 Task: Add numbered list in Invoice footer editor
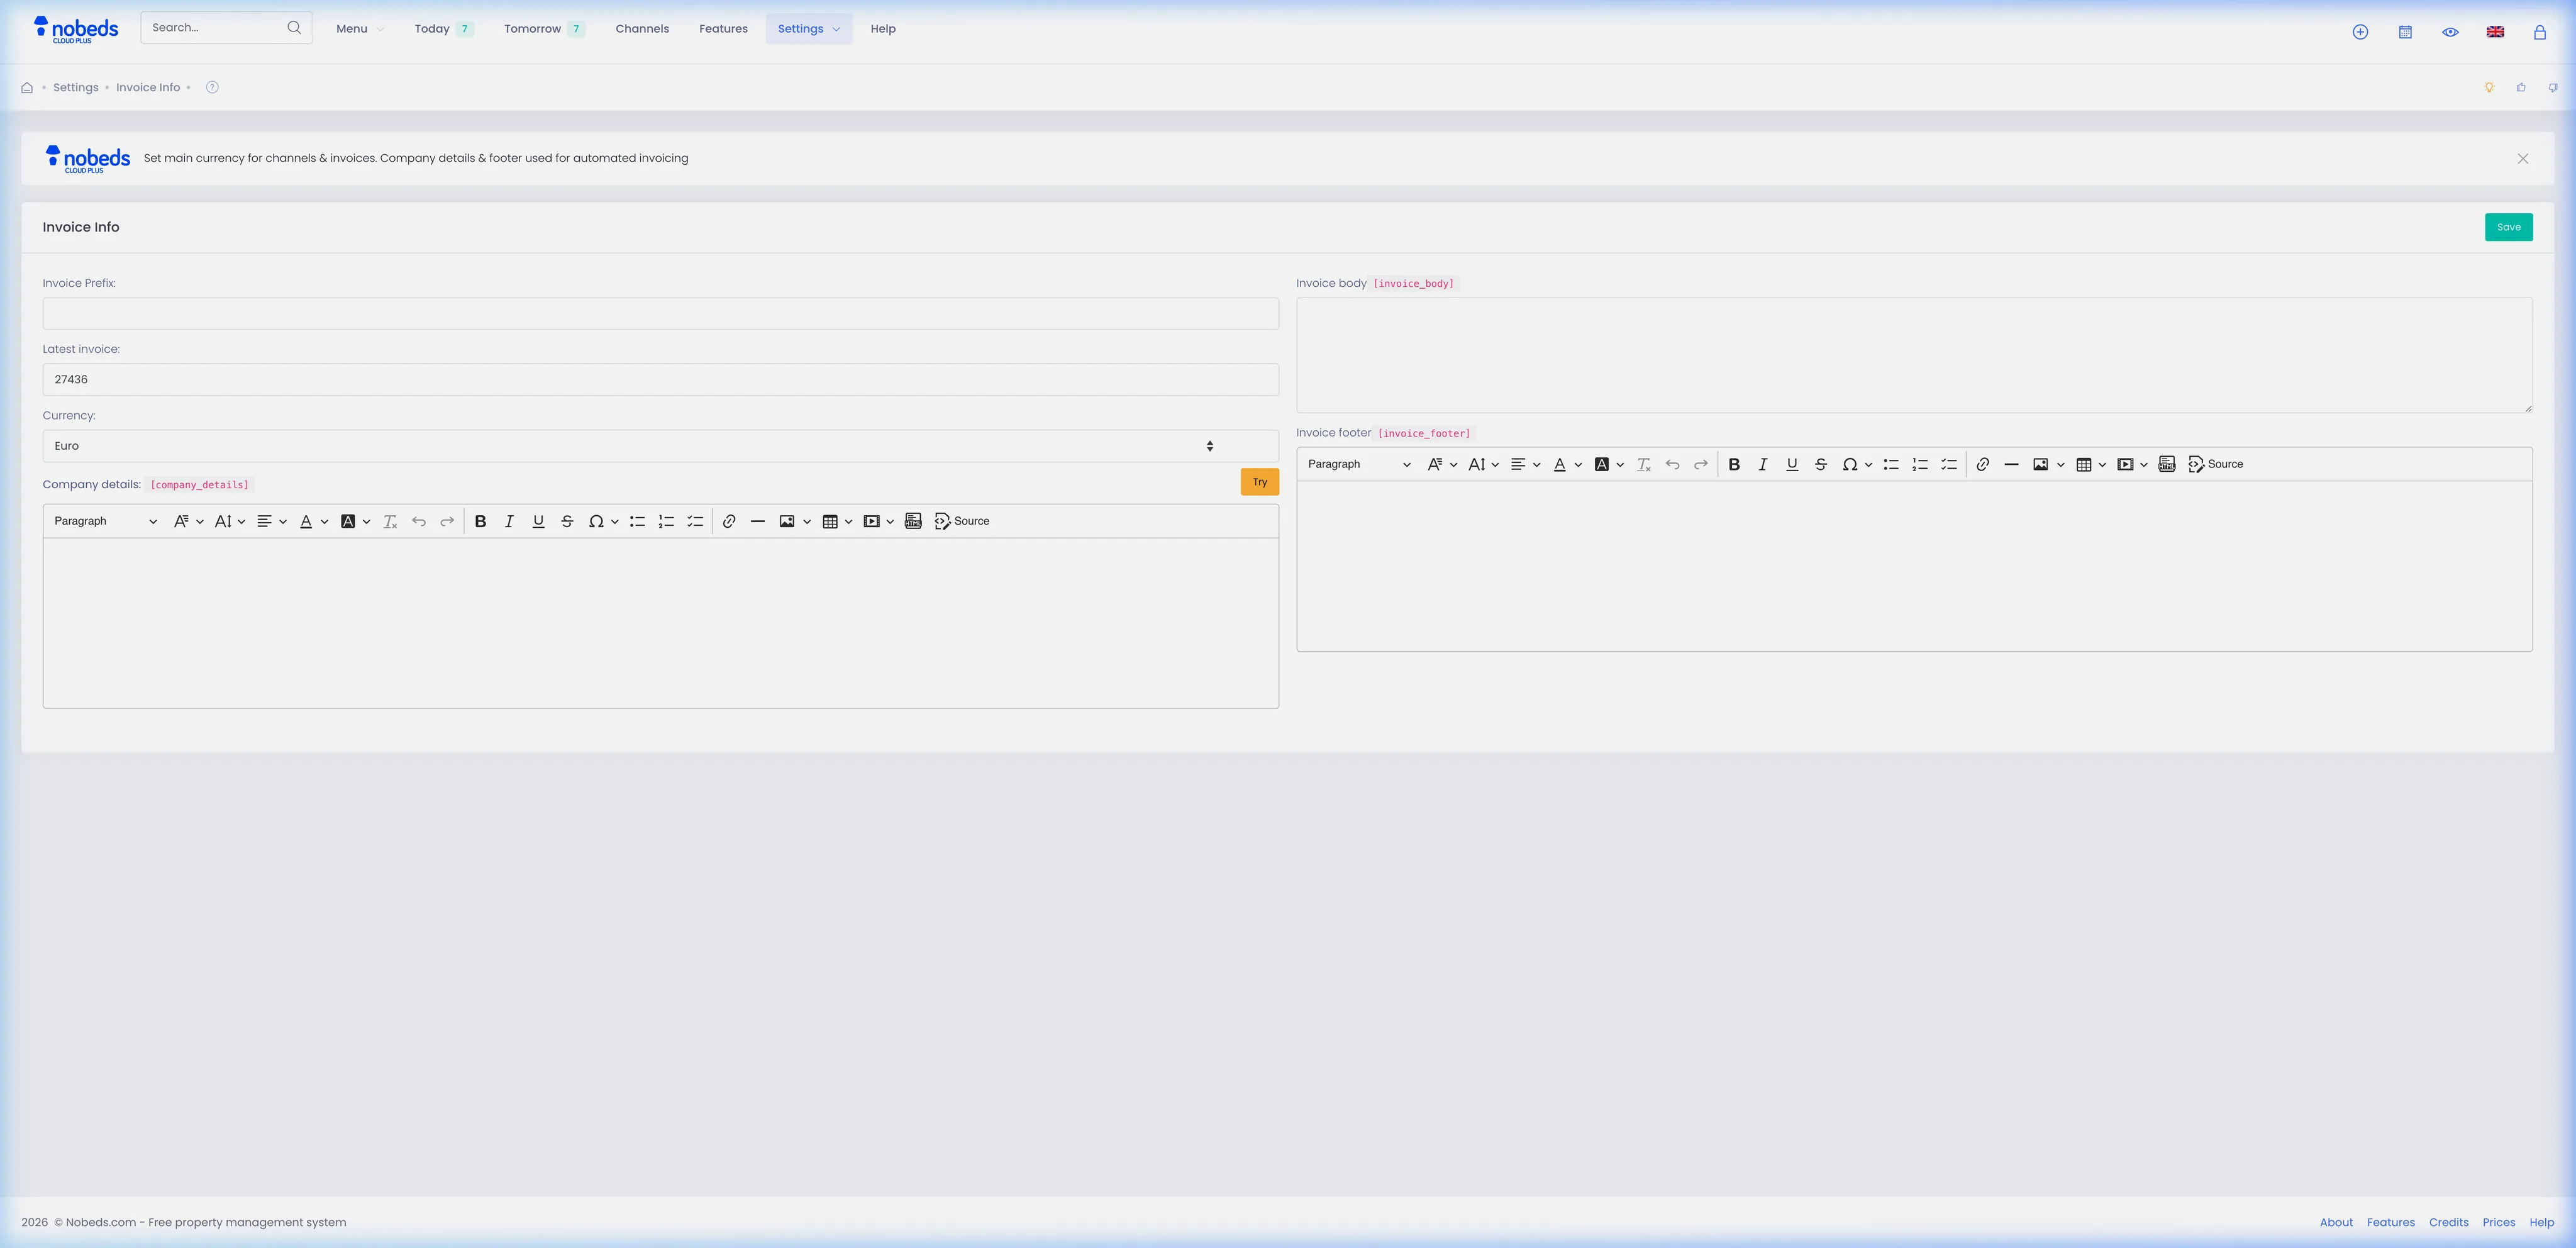pos(1920,464)
